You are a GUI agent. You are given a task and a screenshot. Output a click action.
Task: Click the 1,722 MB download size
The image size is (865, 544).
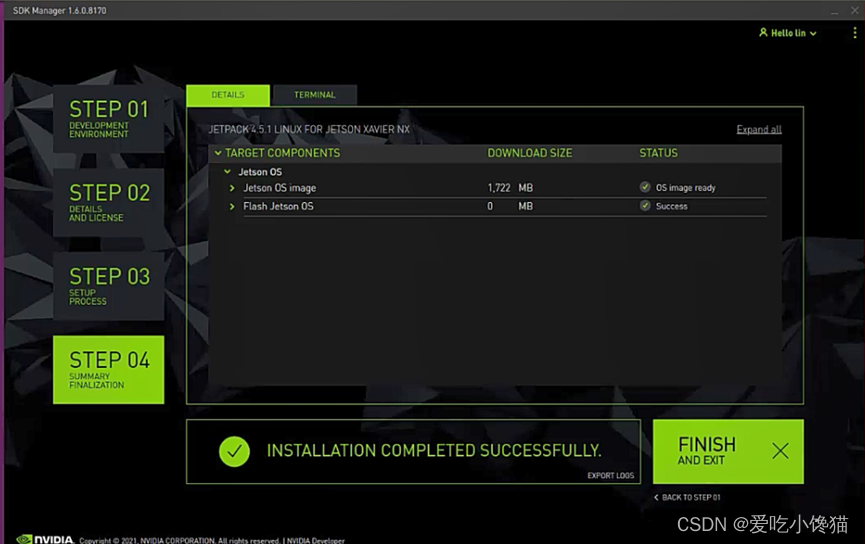click(510, 188)
